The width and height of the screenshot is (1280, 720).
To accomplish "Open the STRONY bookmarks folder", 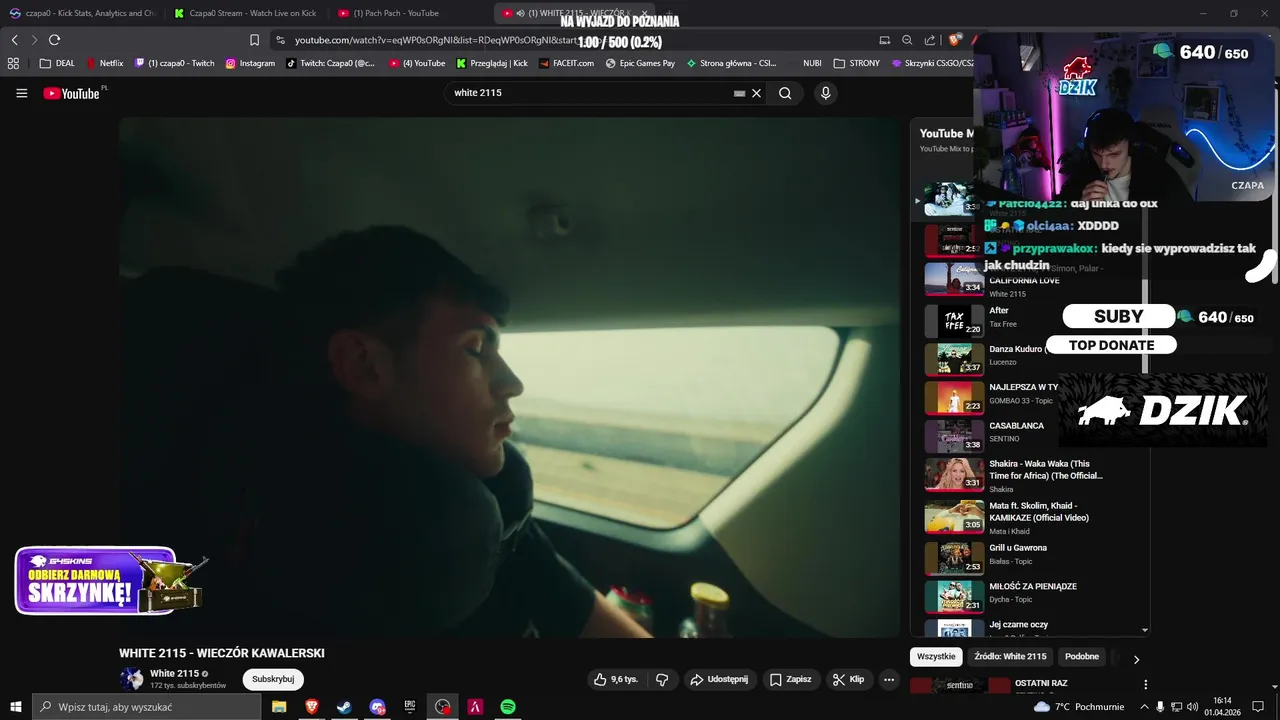I will pyautogui.click(x=856, y=63).
